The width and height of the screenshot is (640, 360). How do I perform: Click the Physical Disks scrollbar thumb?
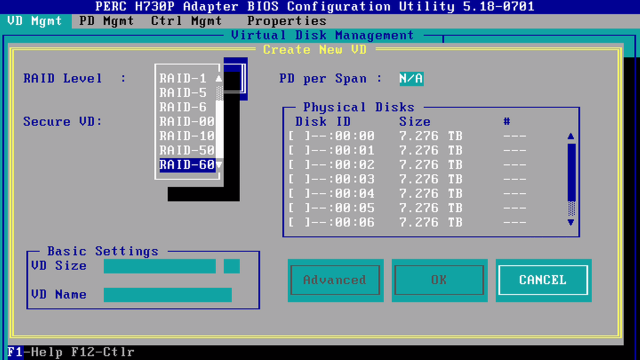click(571, 172)
